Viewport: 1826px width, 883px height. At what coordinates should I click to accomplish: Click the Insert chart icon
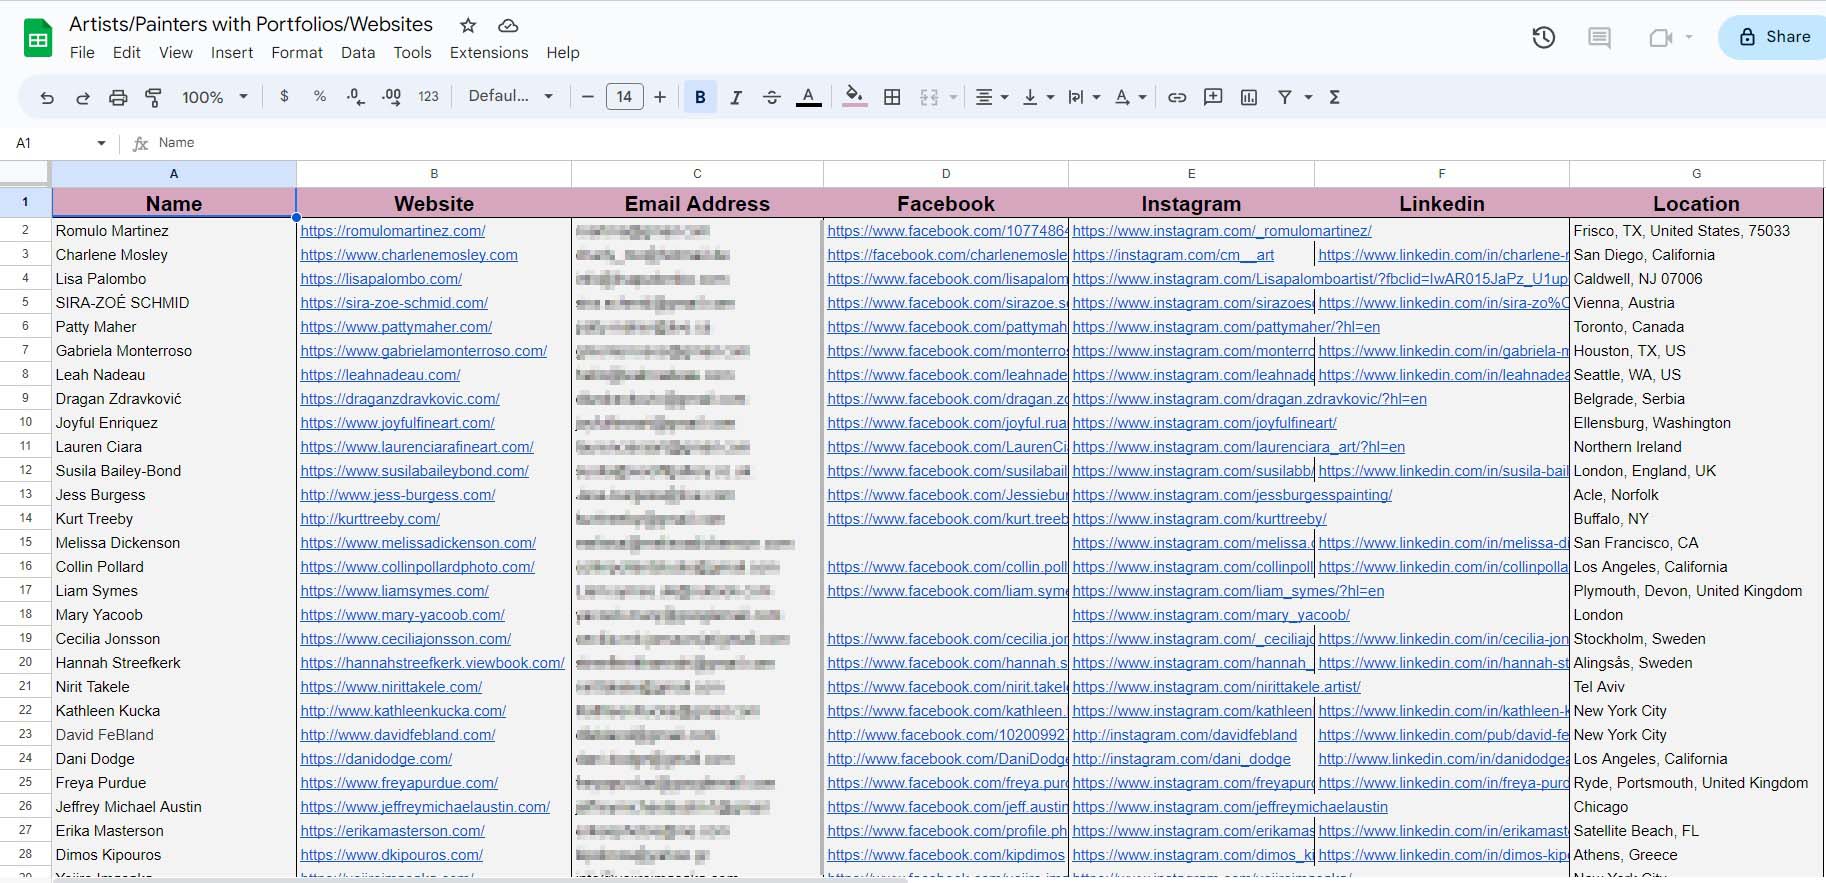1249,97
